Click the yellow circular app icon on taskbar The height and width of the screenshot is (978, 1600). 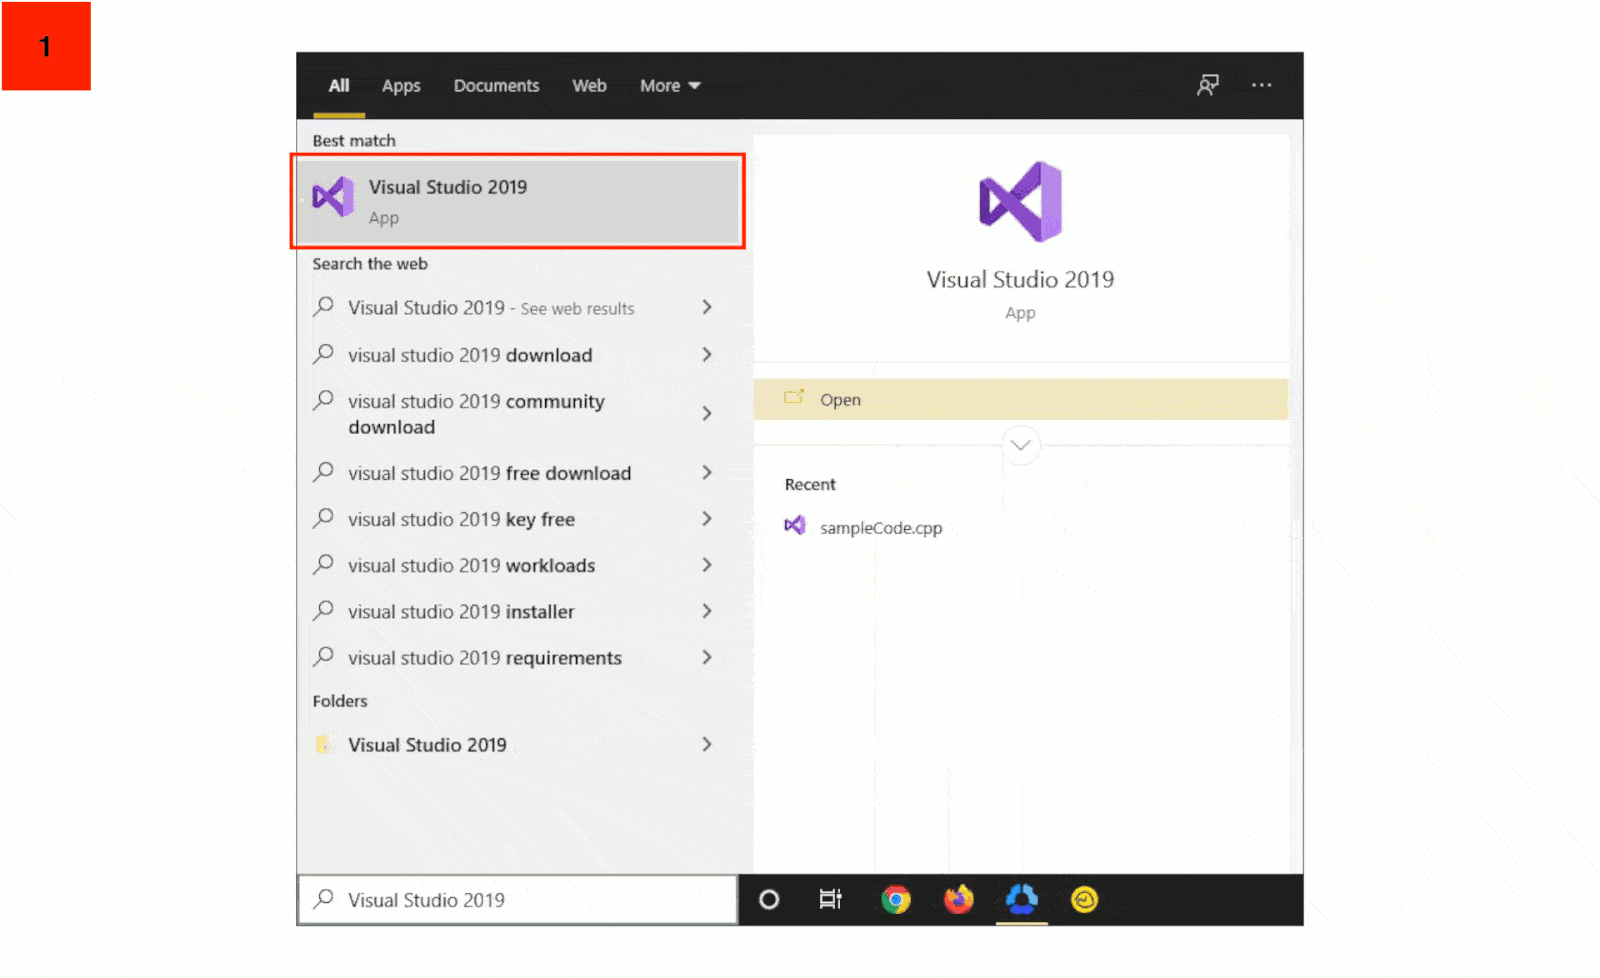click(1084, 900)
